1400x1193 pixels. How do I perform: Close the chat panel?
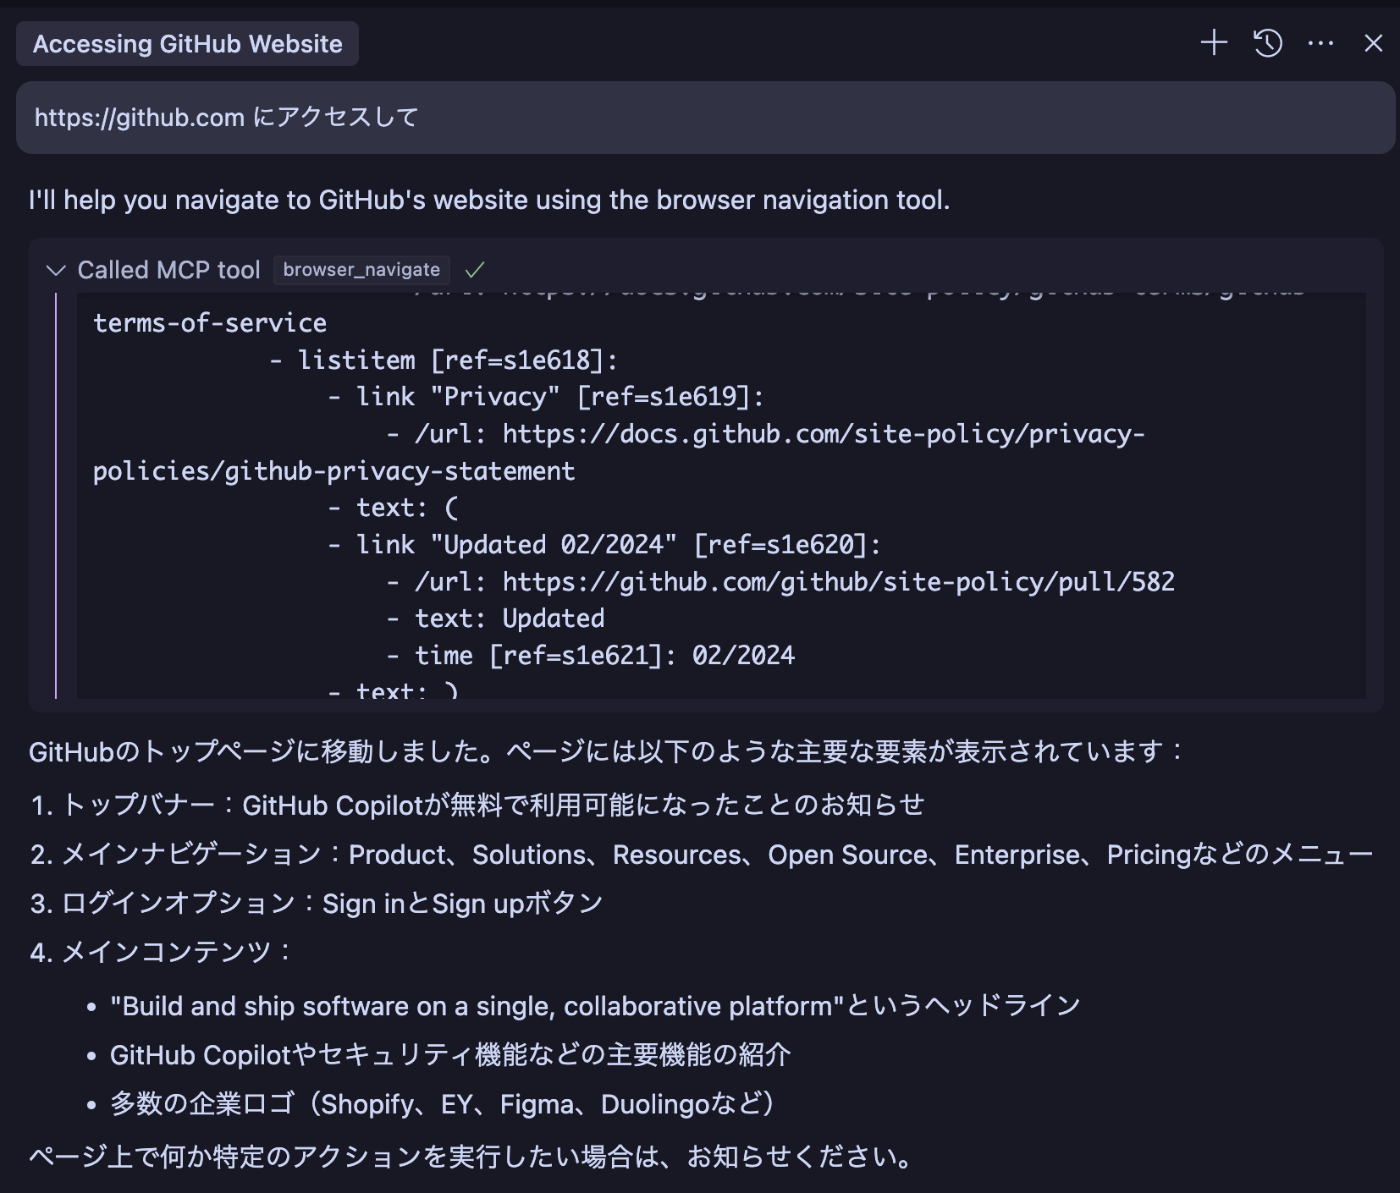click(x=1373, y=43)
